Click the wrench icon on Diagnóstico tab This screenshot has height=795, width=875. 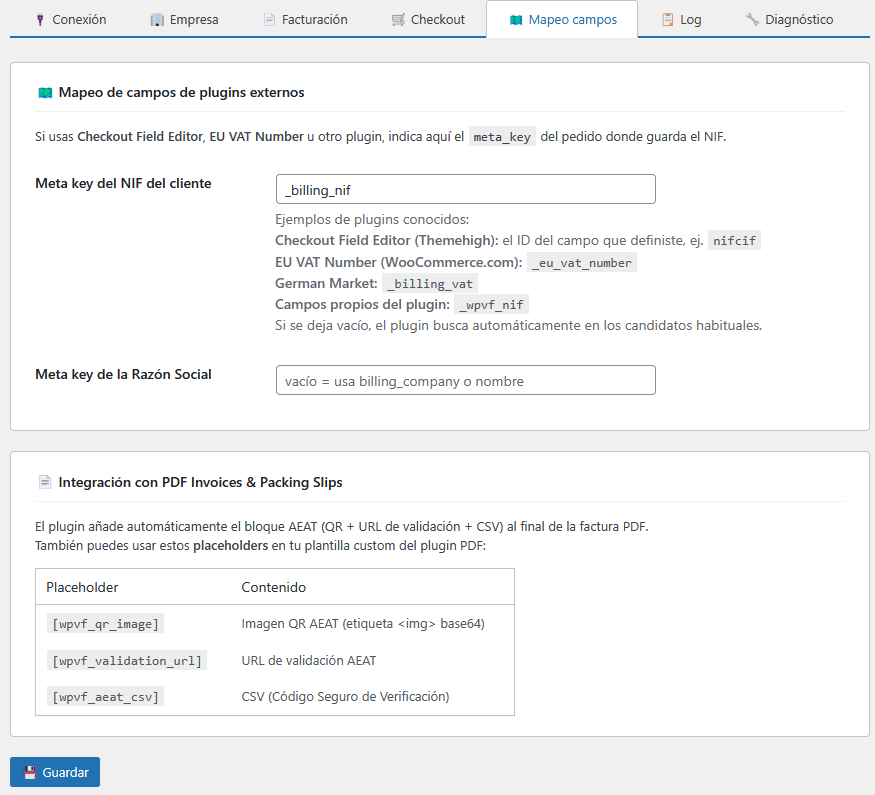[x=752, y=20]
